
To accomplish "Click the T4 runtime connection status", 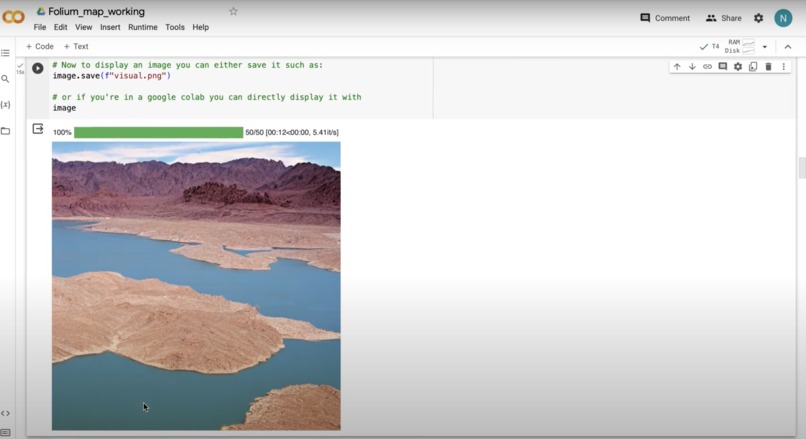I will (x=709, y=46).
